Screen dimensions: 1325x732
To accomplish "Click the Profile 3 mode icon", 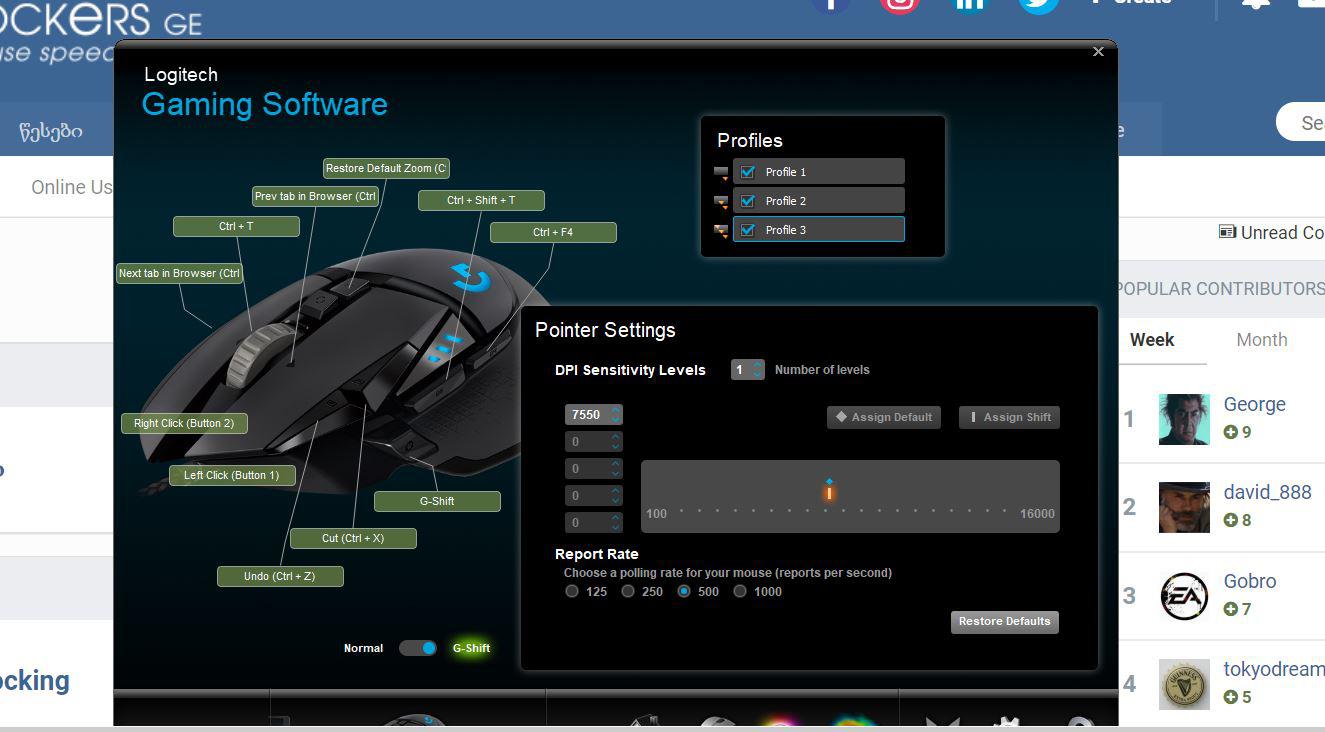I will coord(721,231).
